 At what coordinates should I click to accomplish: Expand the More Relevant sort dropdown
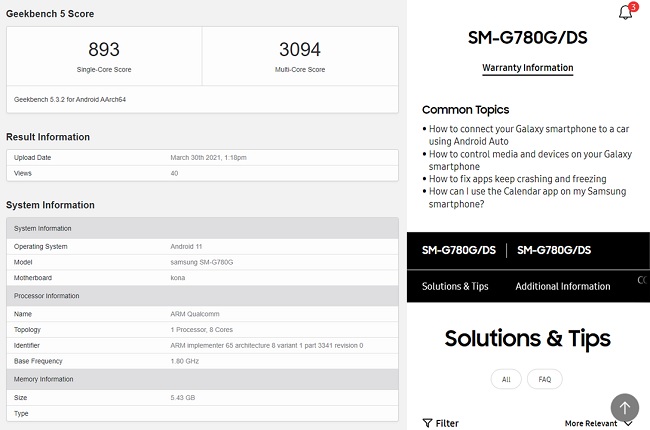[598, 423]
